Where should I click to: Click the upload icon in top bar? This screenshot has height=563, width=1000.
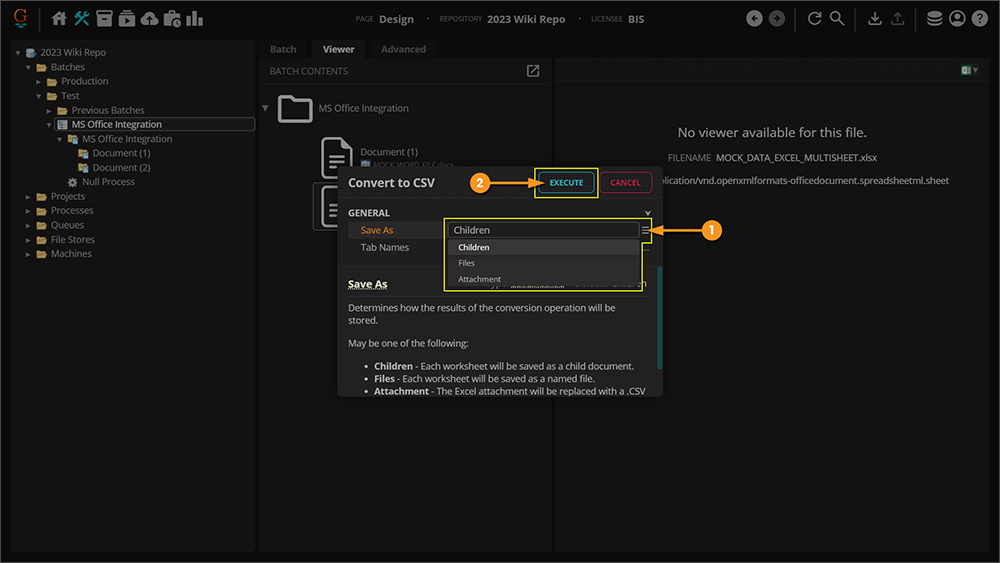click(897, 18)
